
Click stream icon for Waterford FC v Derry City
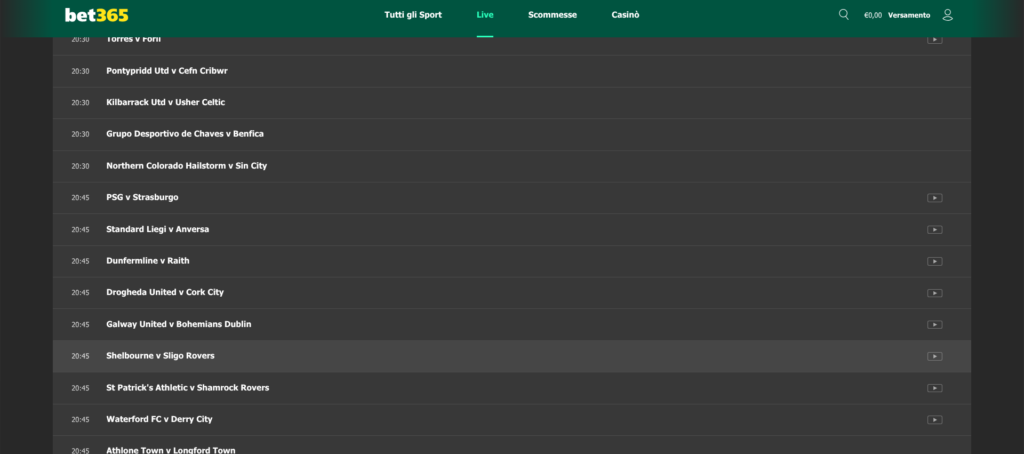pyautogui.click(x=934, y=420)
